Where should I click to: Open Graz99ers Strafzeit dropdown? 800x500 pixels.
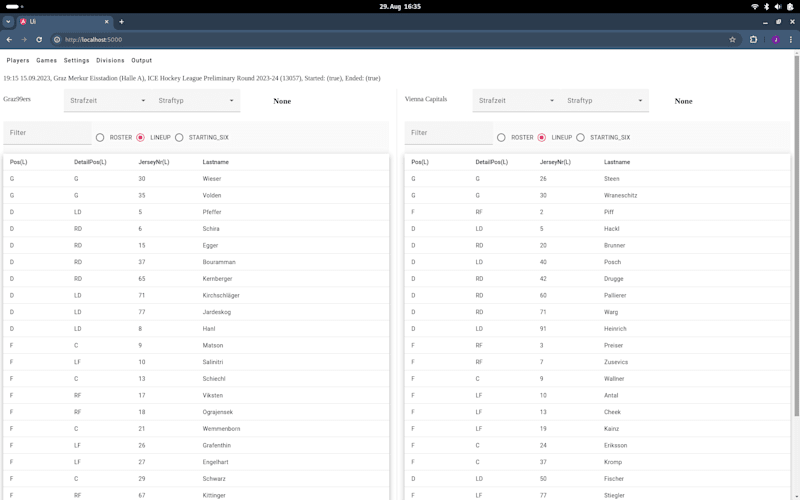pos(108,101)
